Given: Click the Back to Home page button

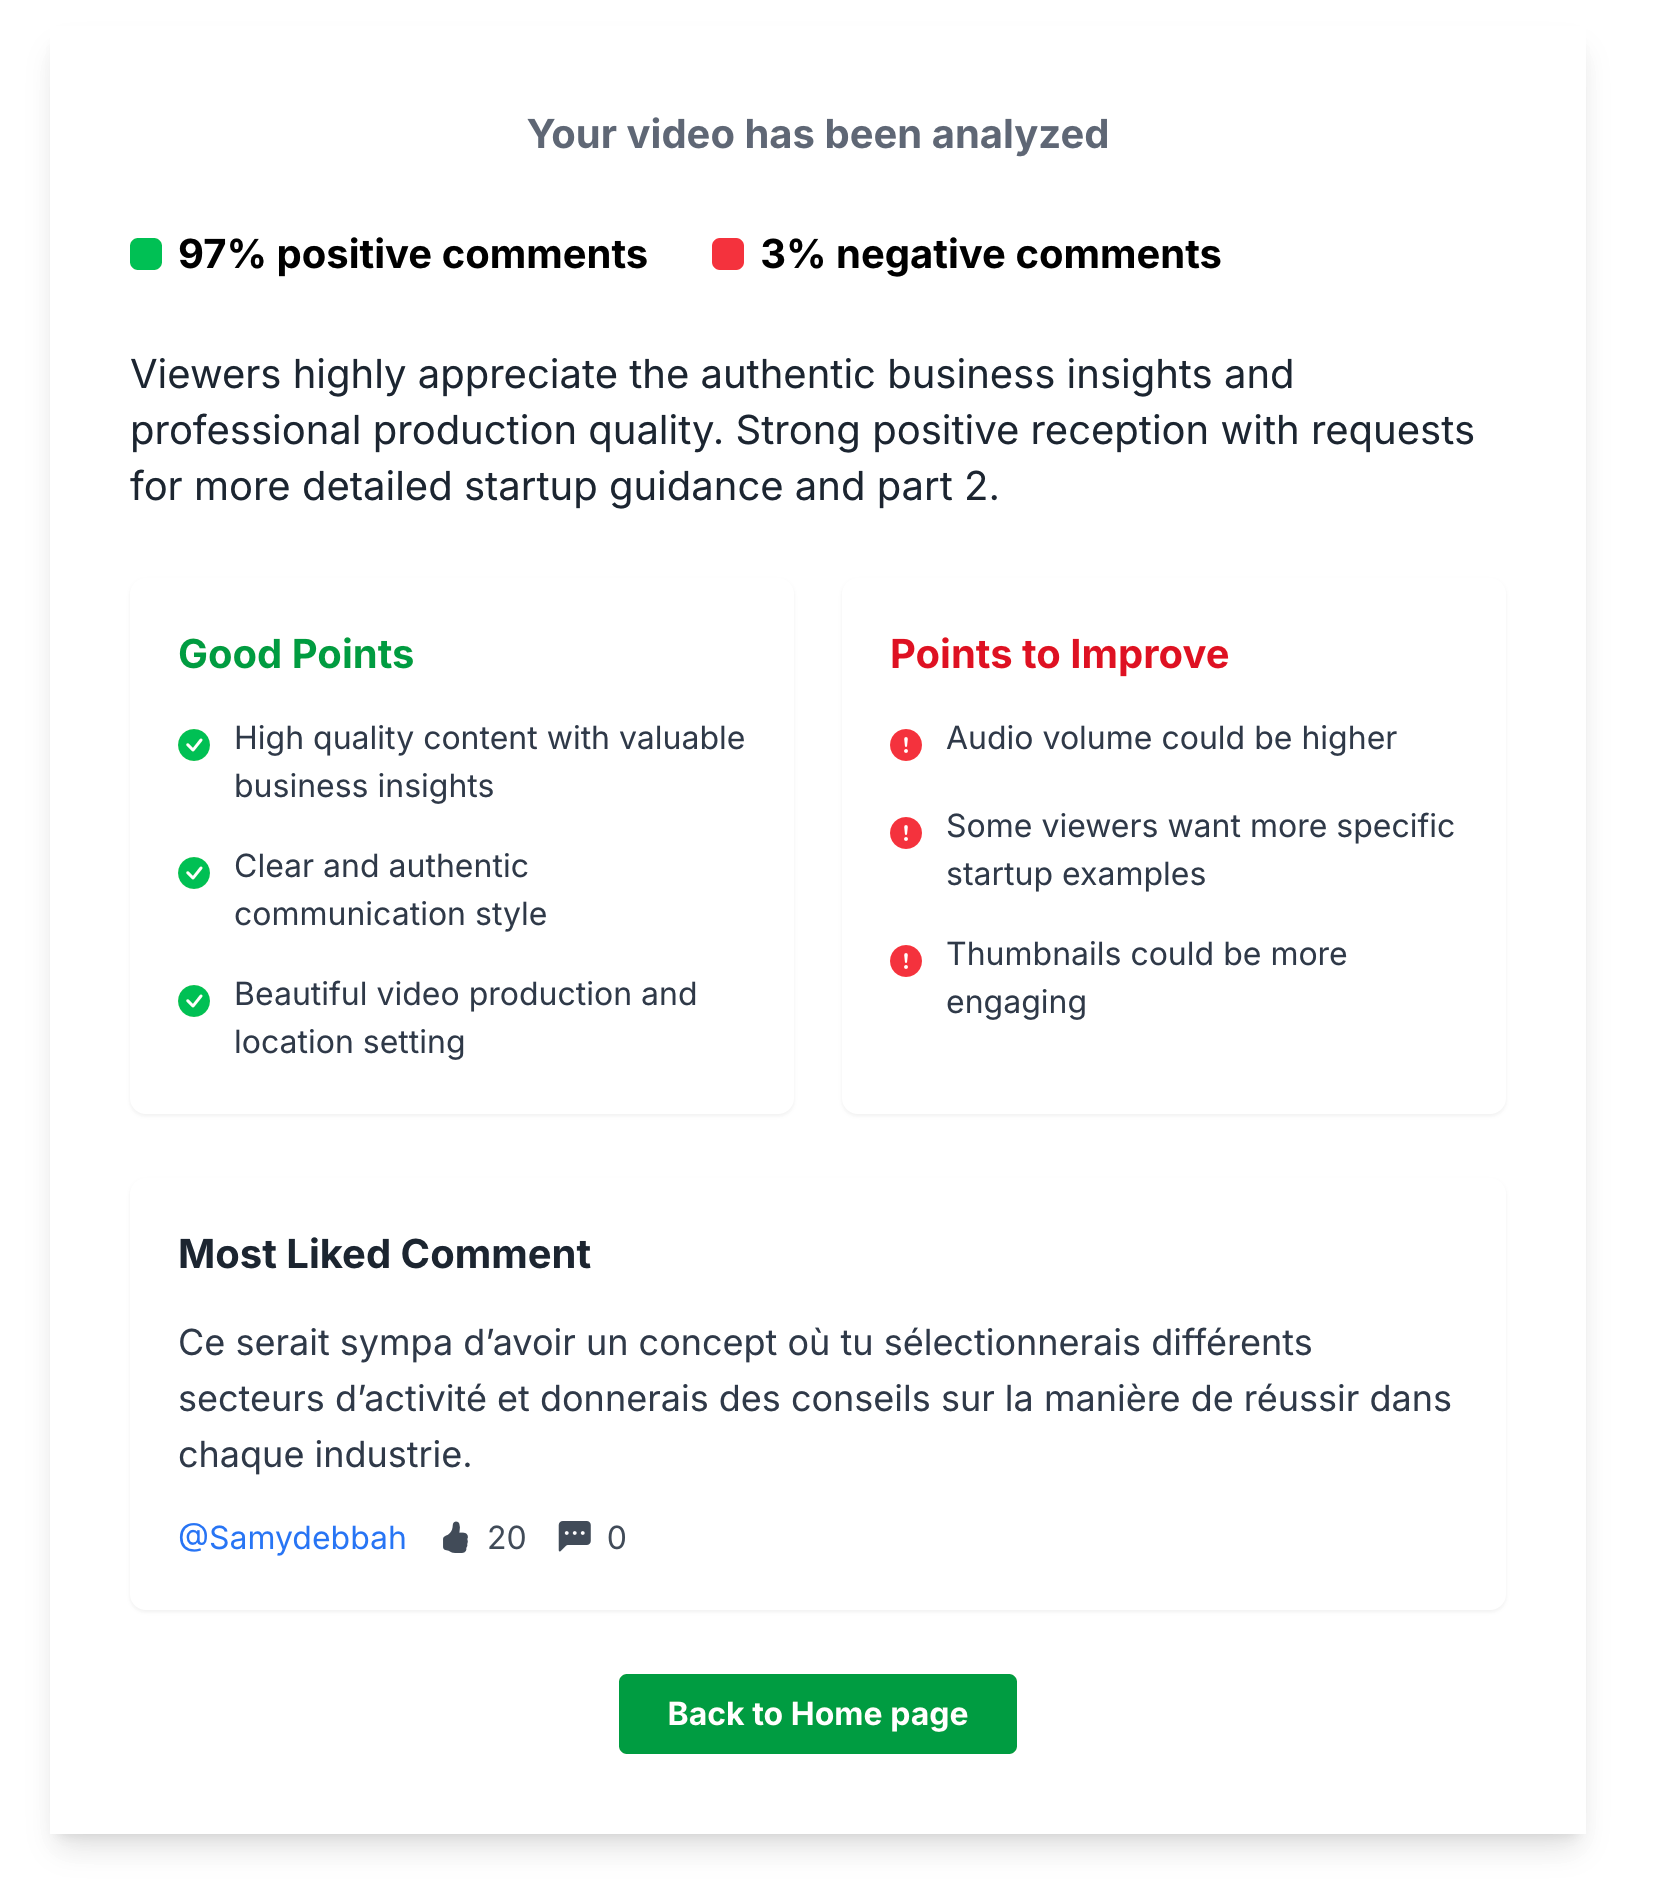Looking at the screenshot, I should 818,1714.
